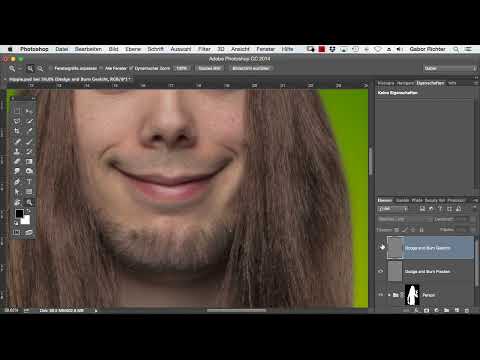Click the Bildschirm ausfüllen button

pos(251,68)
